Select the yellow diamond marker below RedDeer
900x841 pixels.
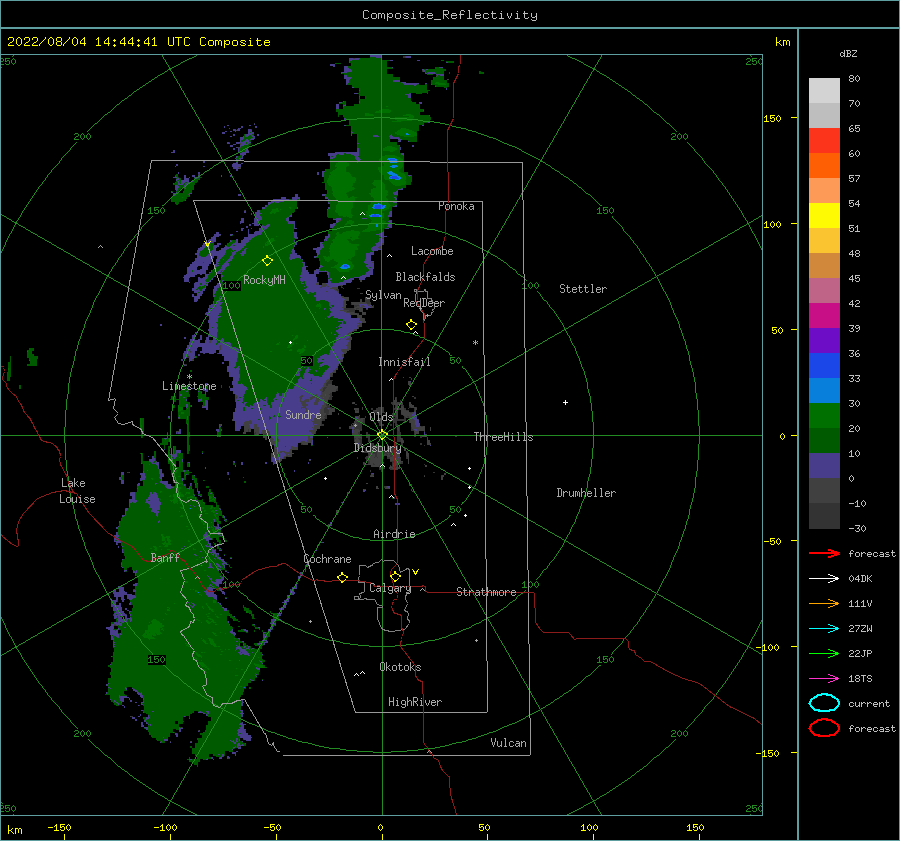click(x=411, y=325)
